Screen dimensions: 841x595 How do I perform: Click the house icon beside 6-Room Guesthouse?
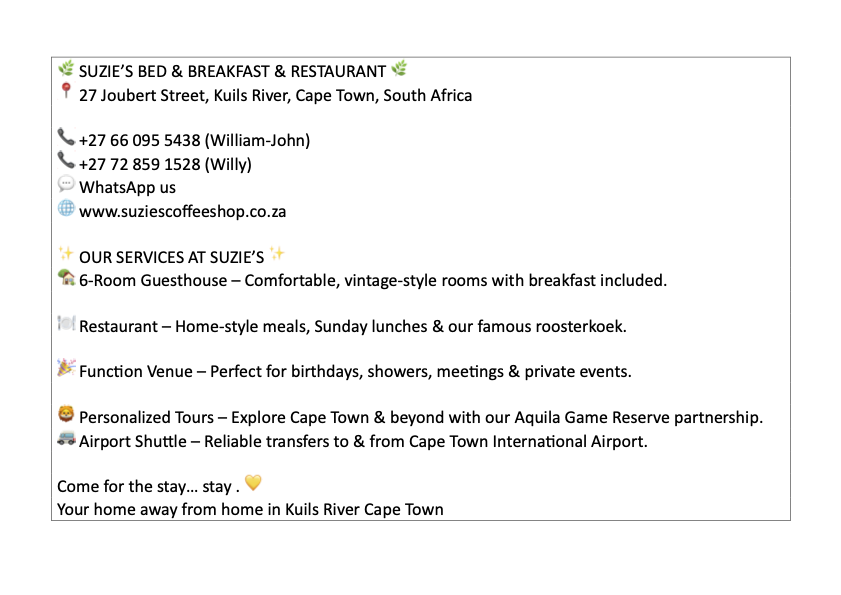click(x=66, y=278)
